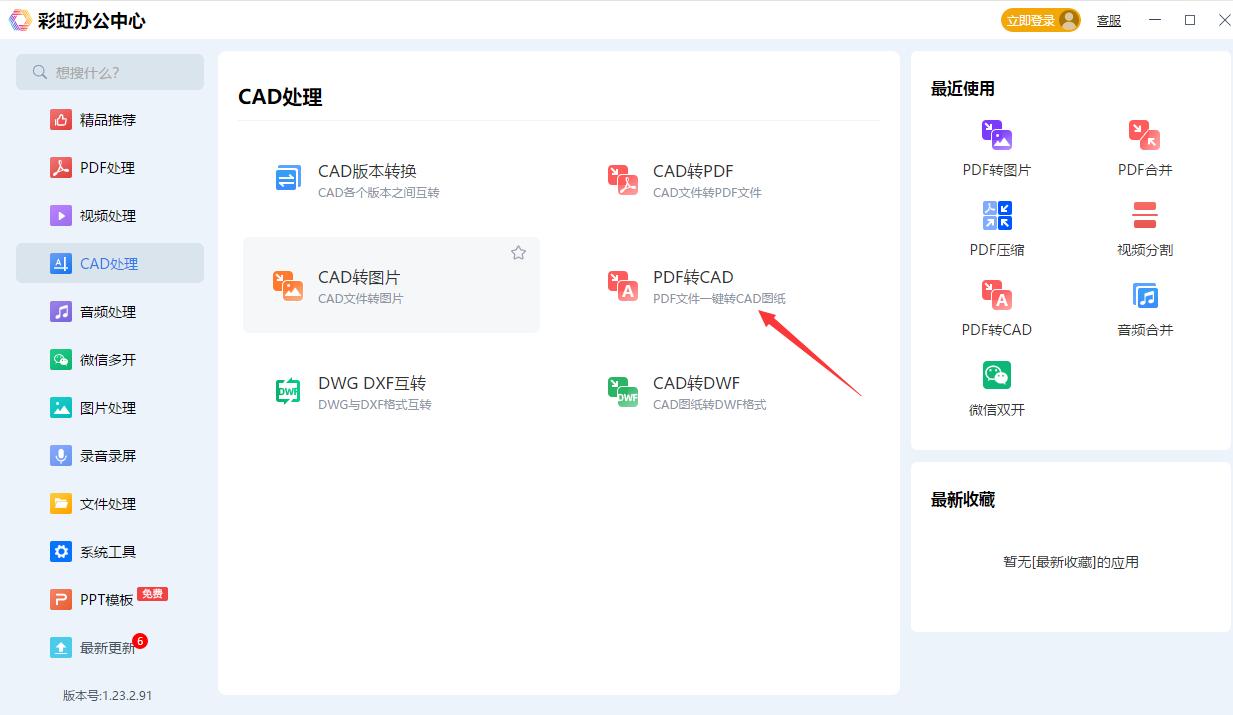Start the 音频合并 tool
The width and height of the screenshot is (1233, 715).
1144,306
